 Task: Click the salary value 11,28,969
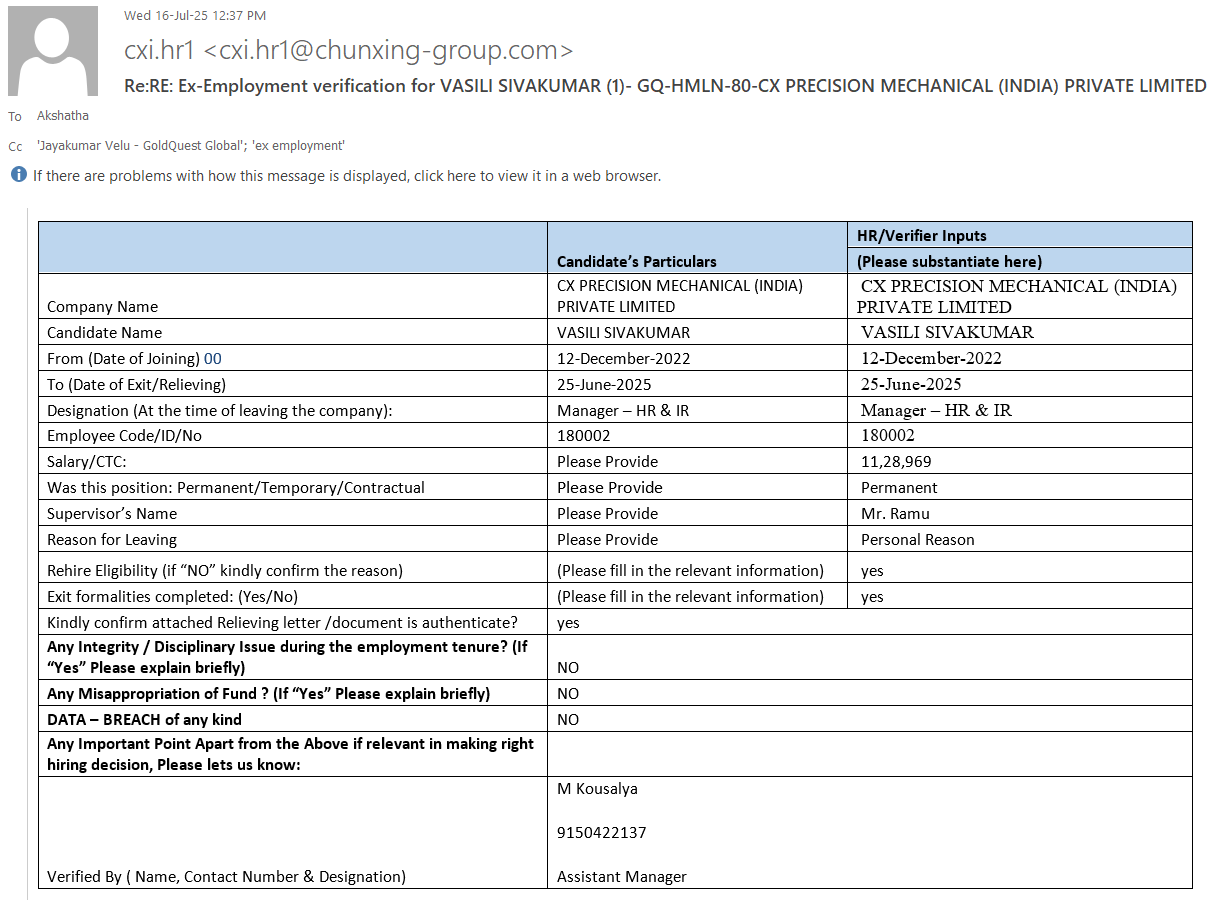896,462
